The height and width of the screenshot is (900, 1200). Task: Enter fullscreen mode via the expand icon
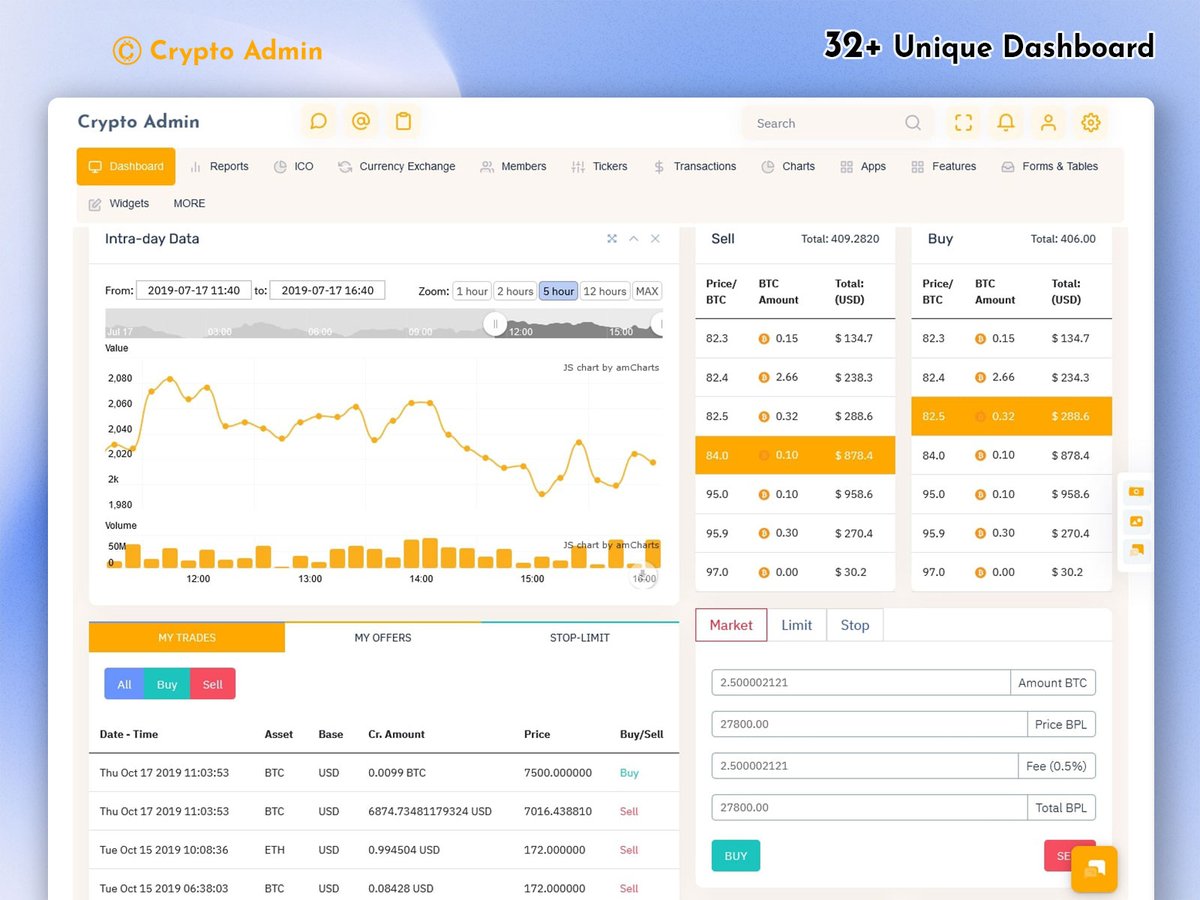[963, 122]
